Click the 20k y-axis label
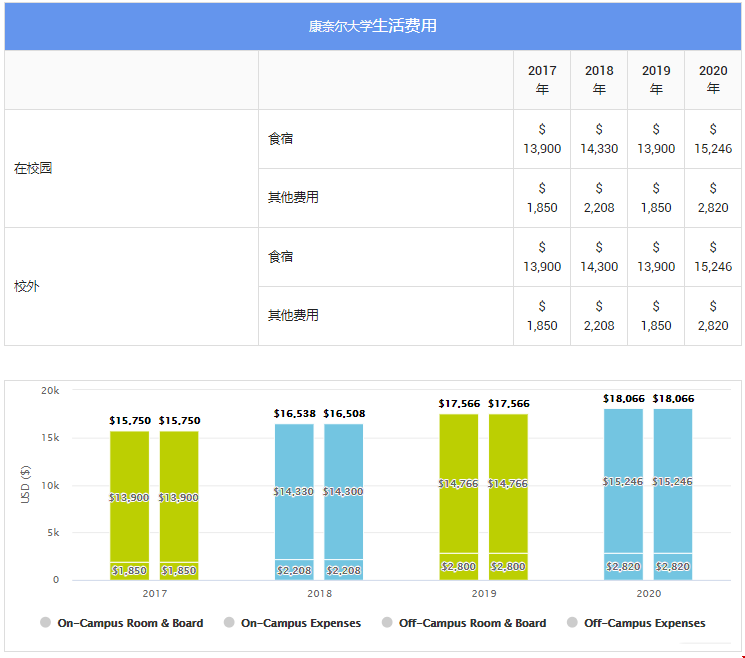This screenshot has height=658, width=745. (50, 391)
